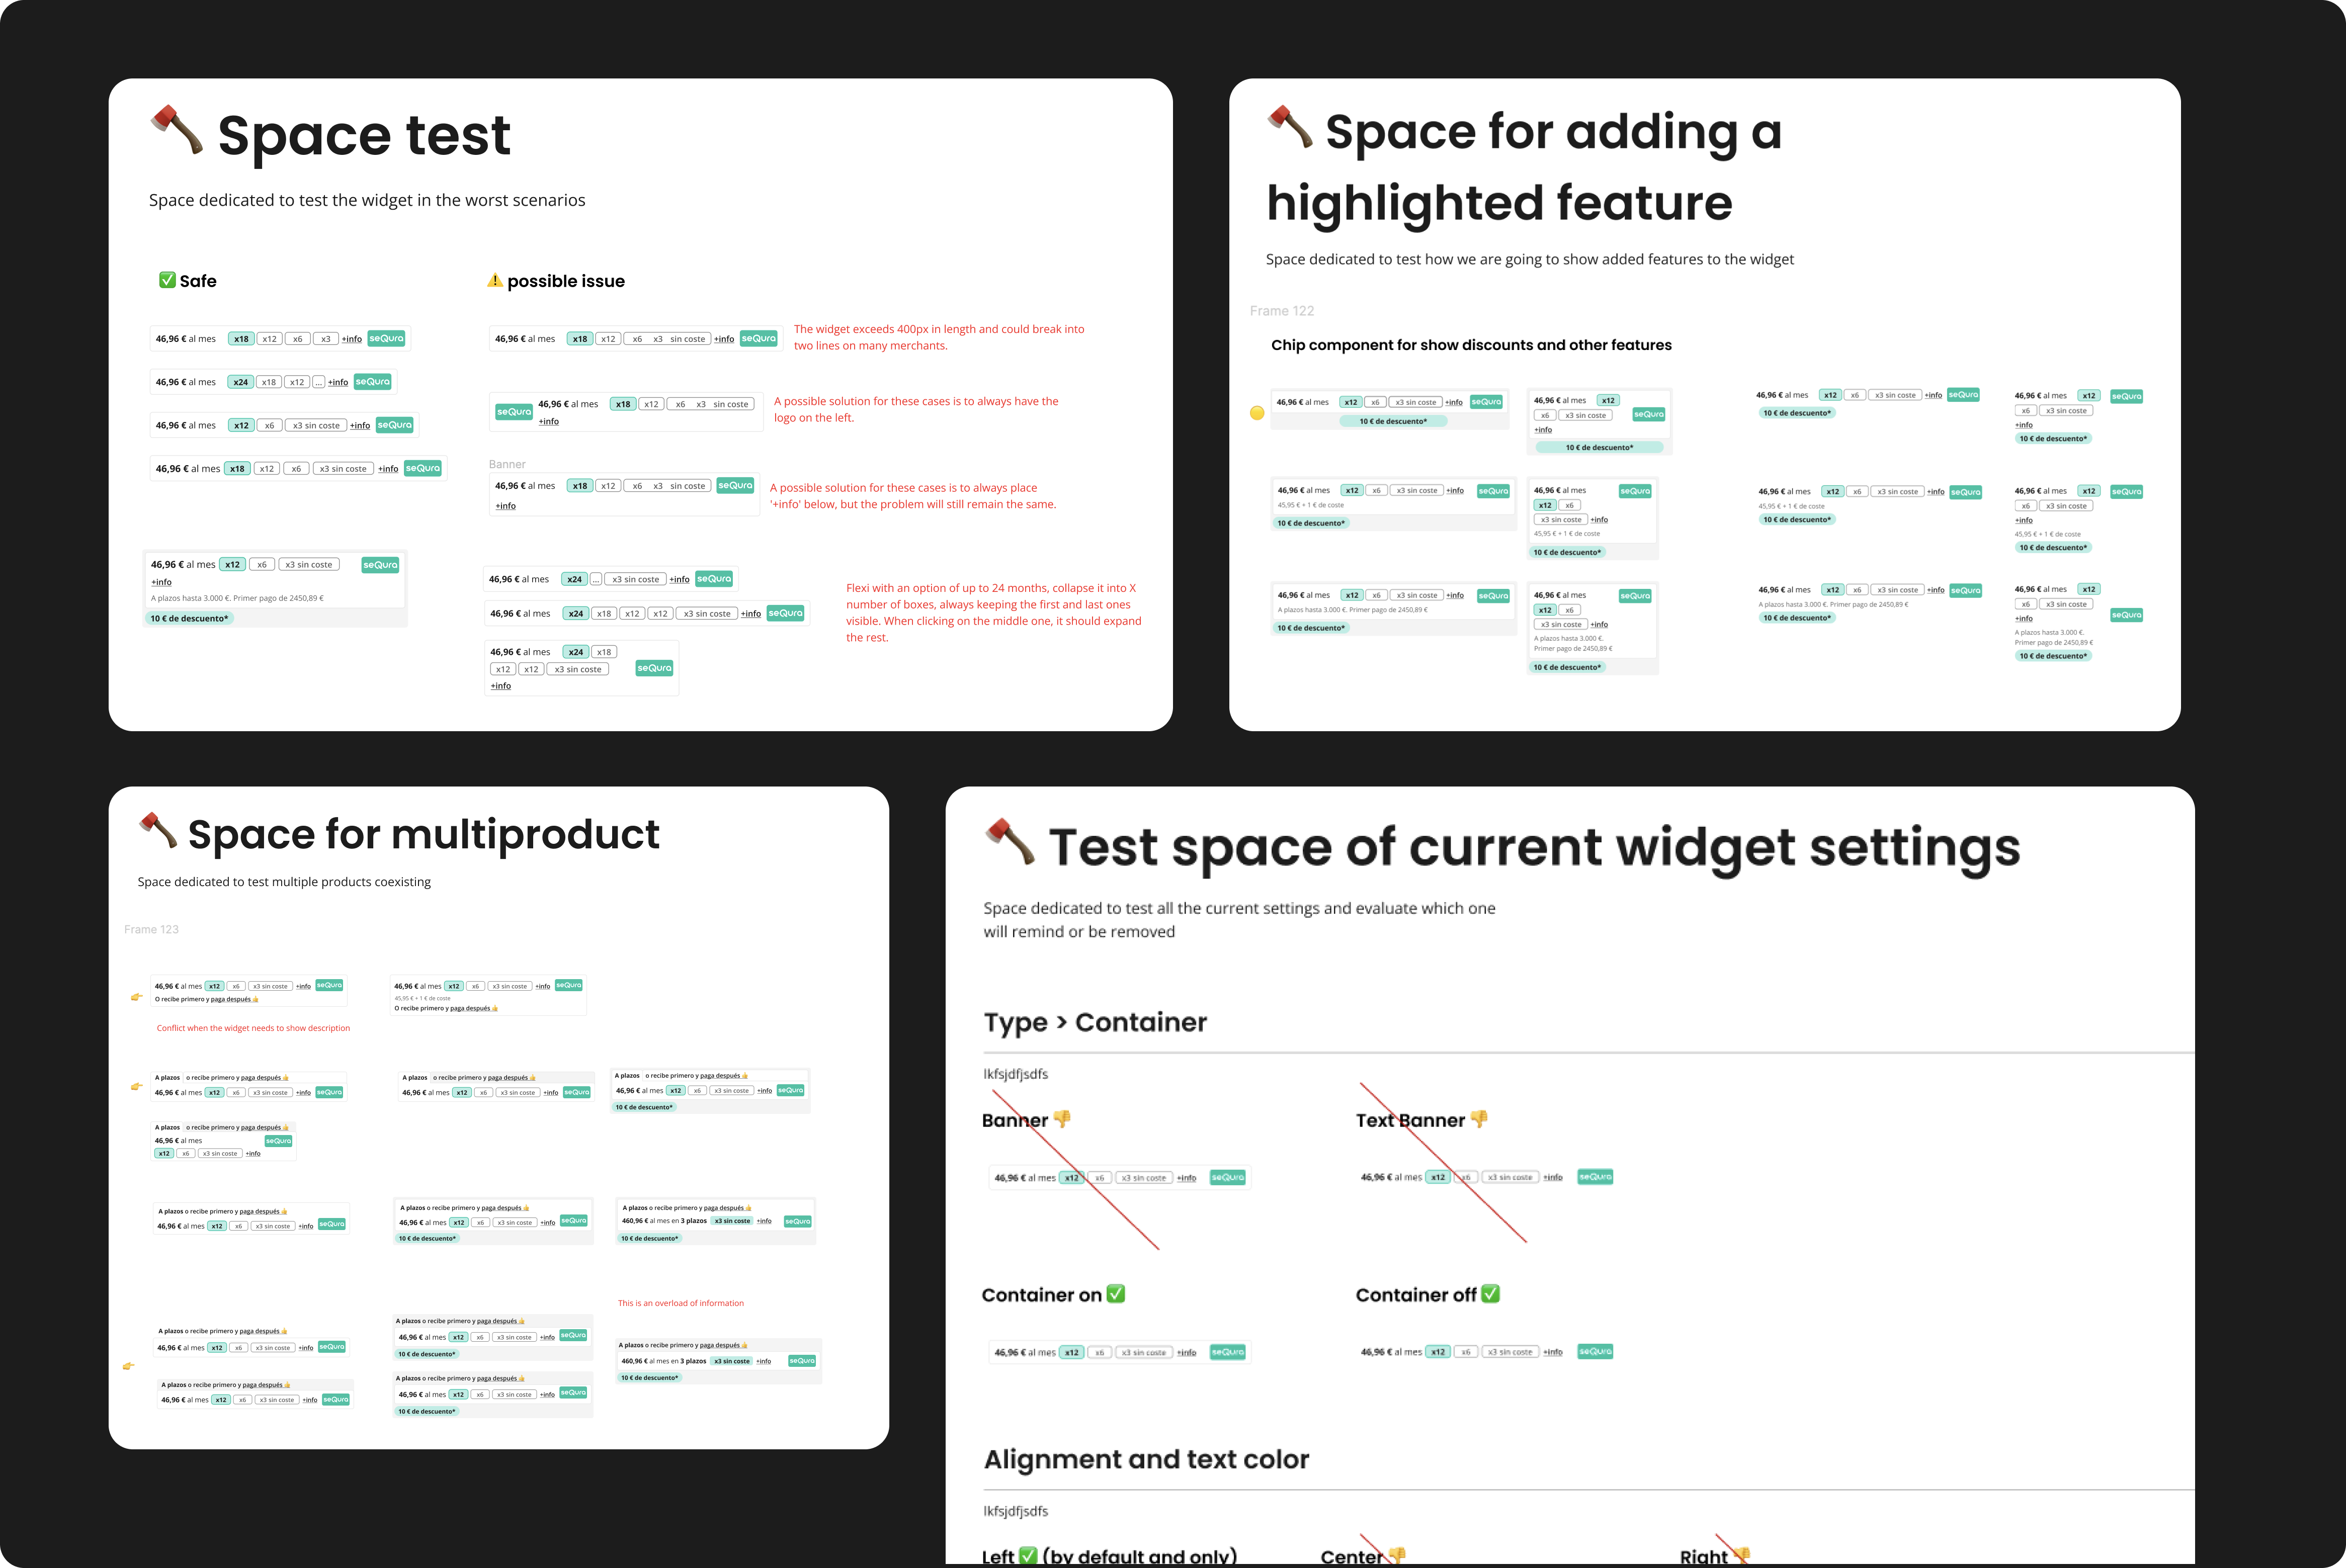This screenshot has width=2346, height=1568.
Task: Click thumbs-down emoji next to 'Text Banner' label
Action: tap(1479, 1119)
